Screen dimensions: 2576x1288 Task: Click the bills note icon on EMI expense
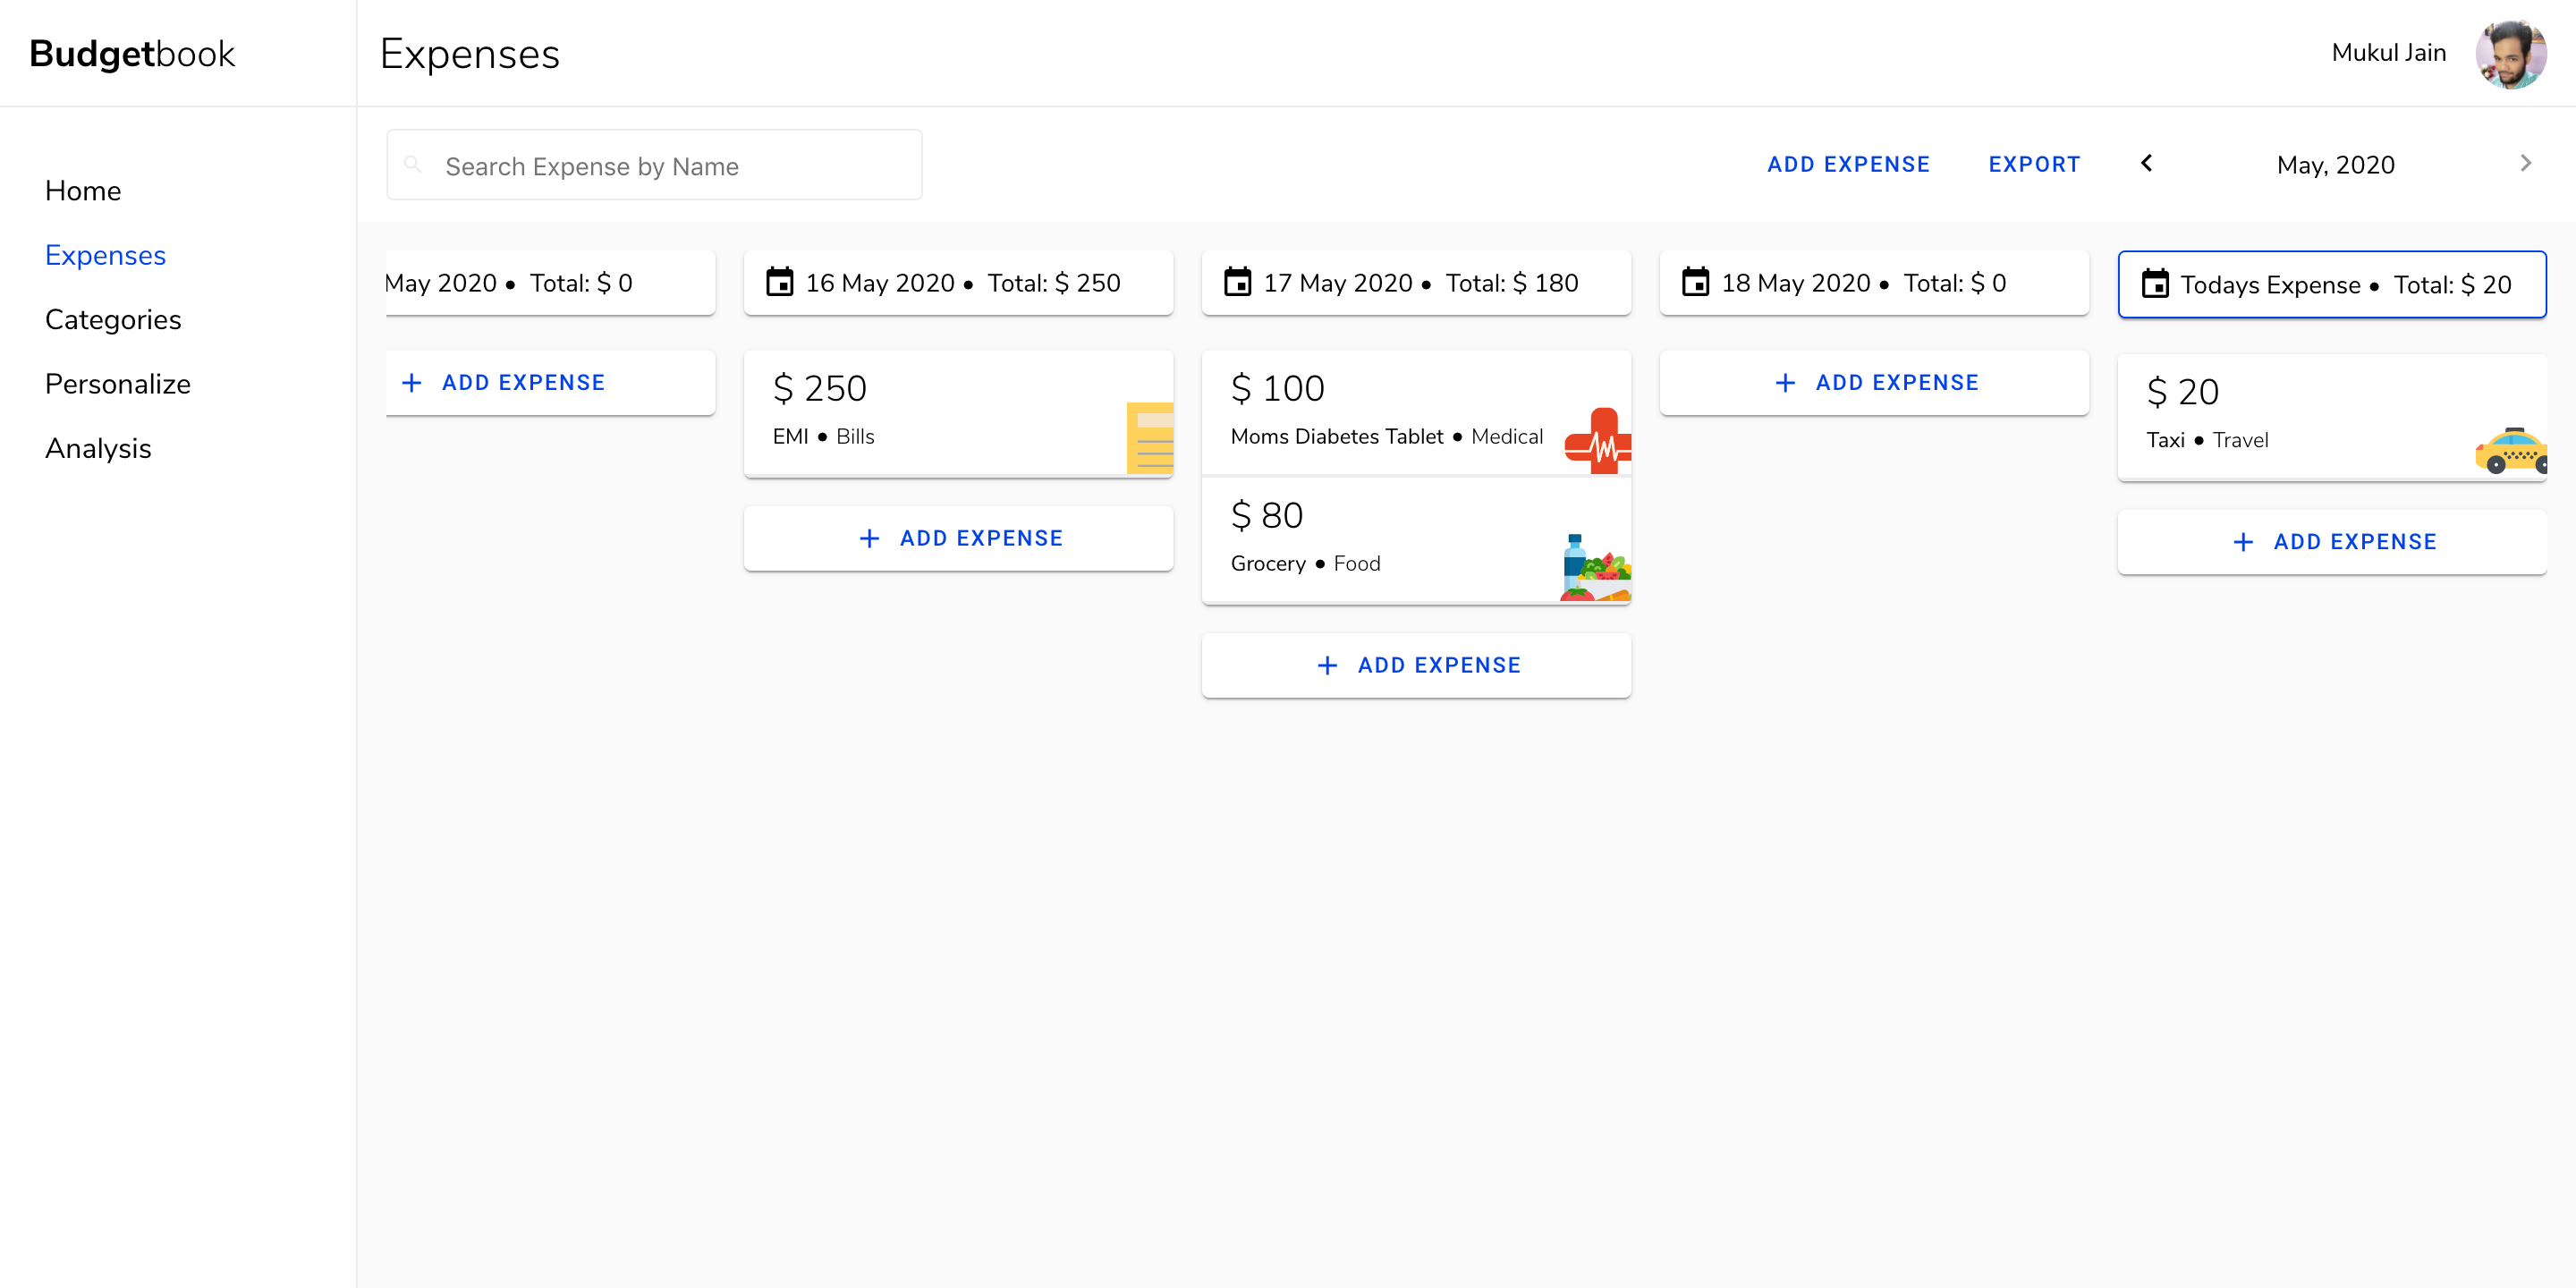point(1150,438)
